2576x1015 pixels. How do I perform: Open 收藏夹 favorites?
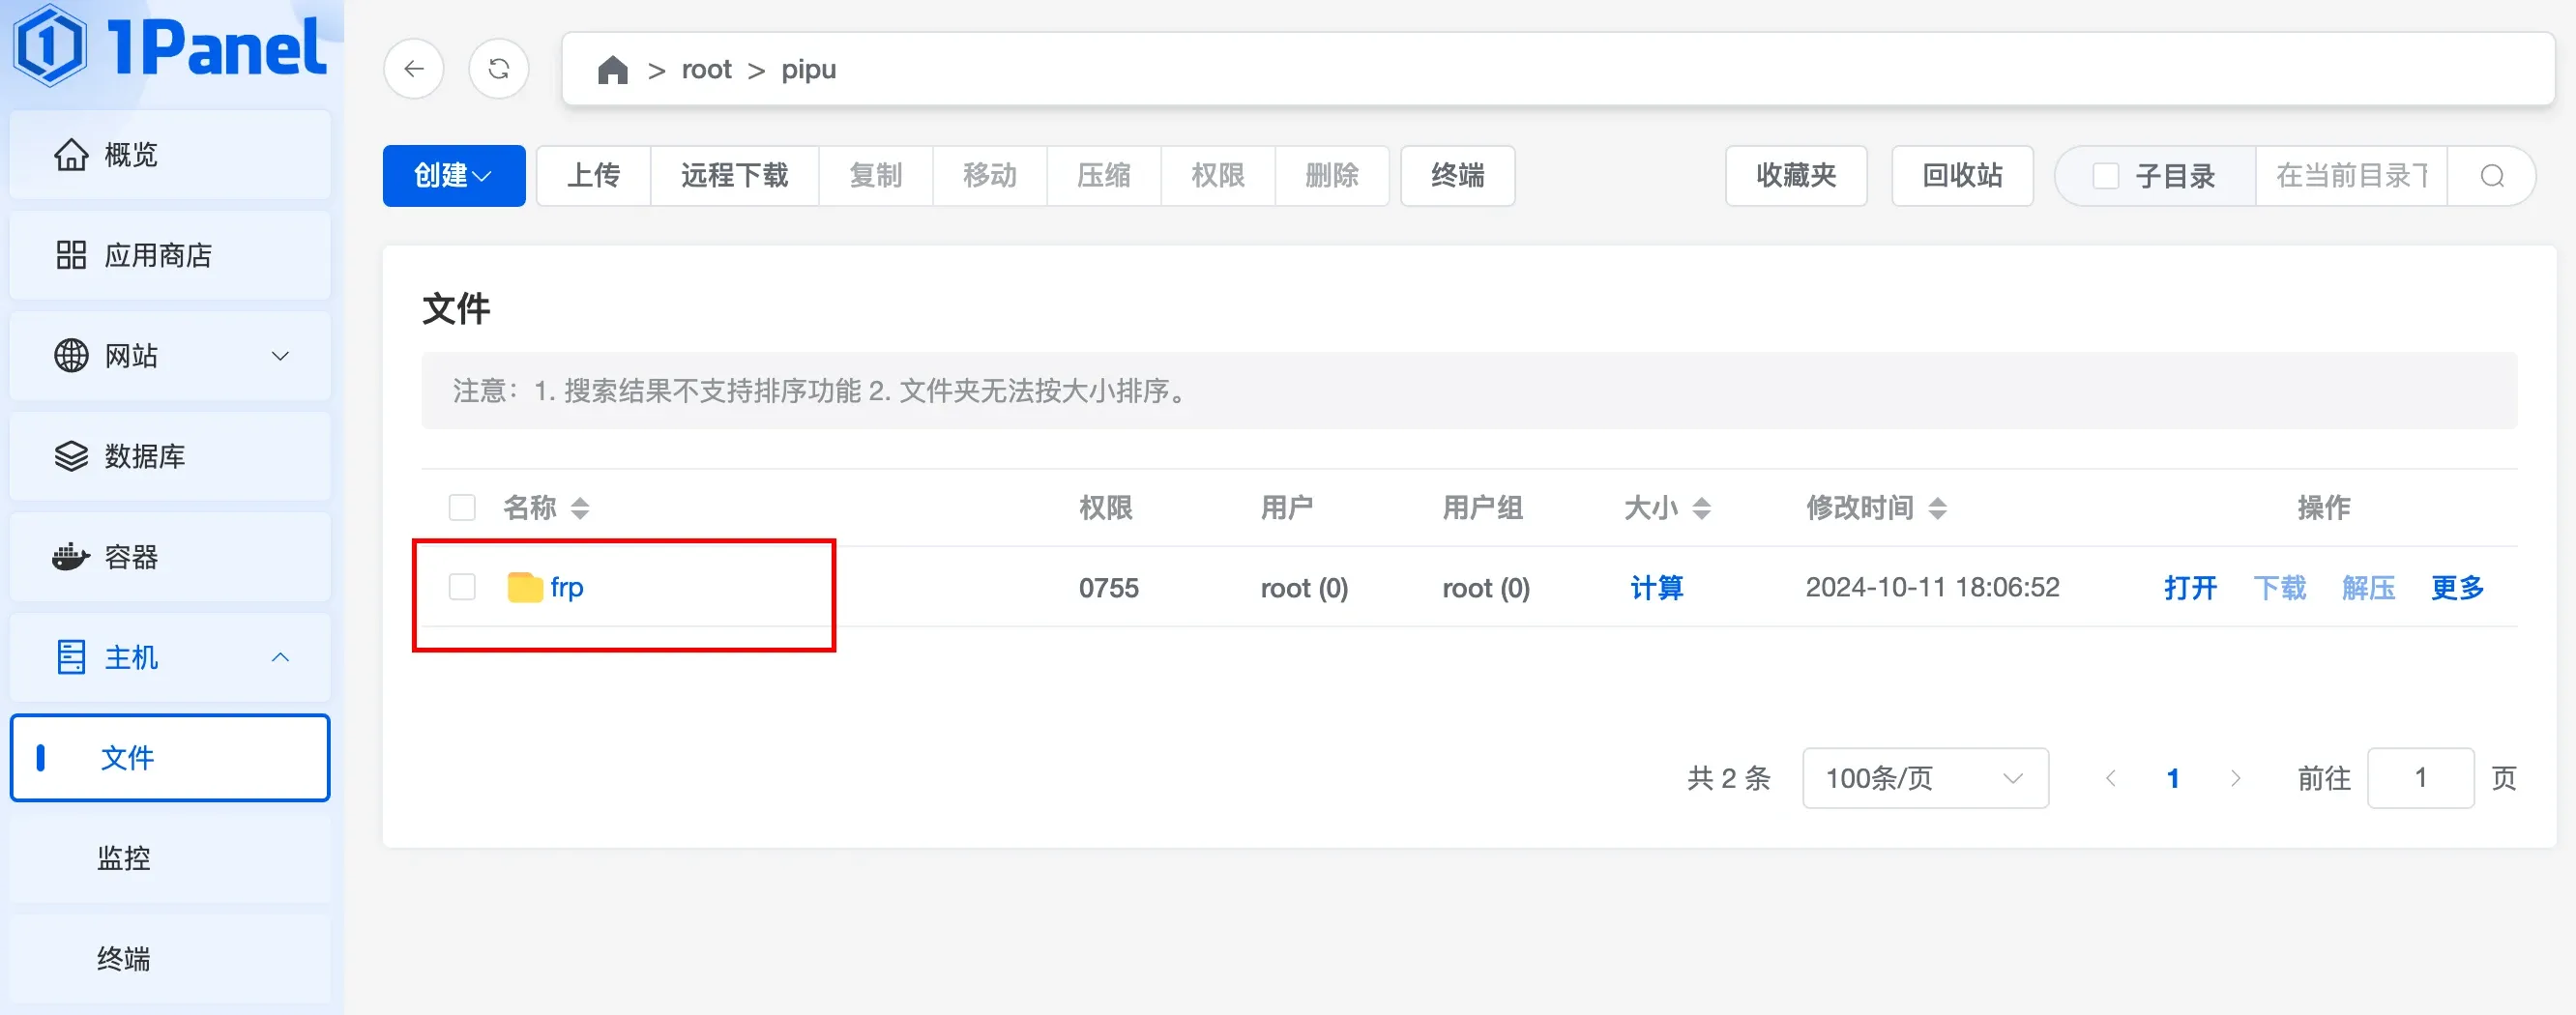click(1796, 176)
